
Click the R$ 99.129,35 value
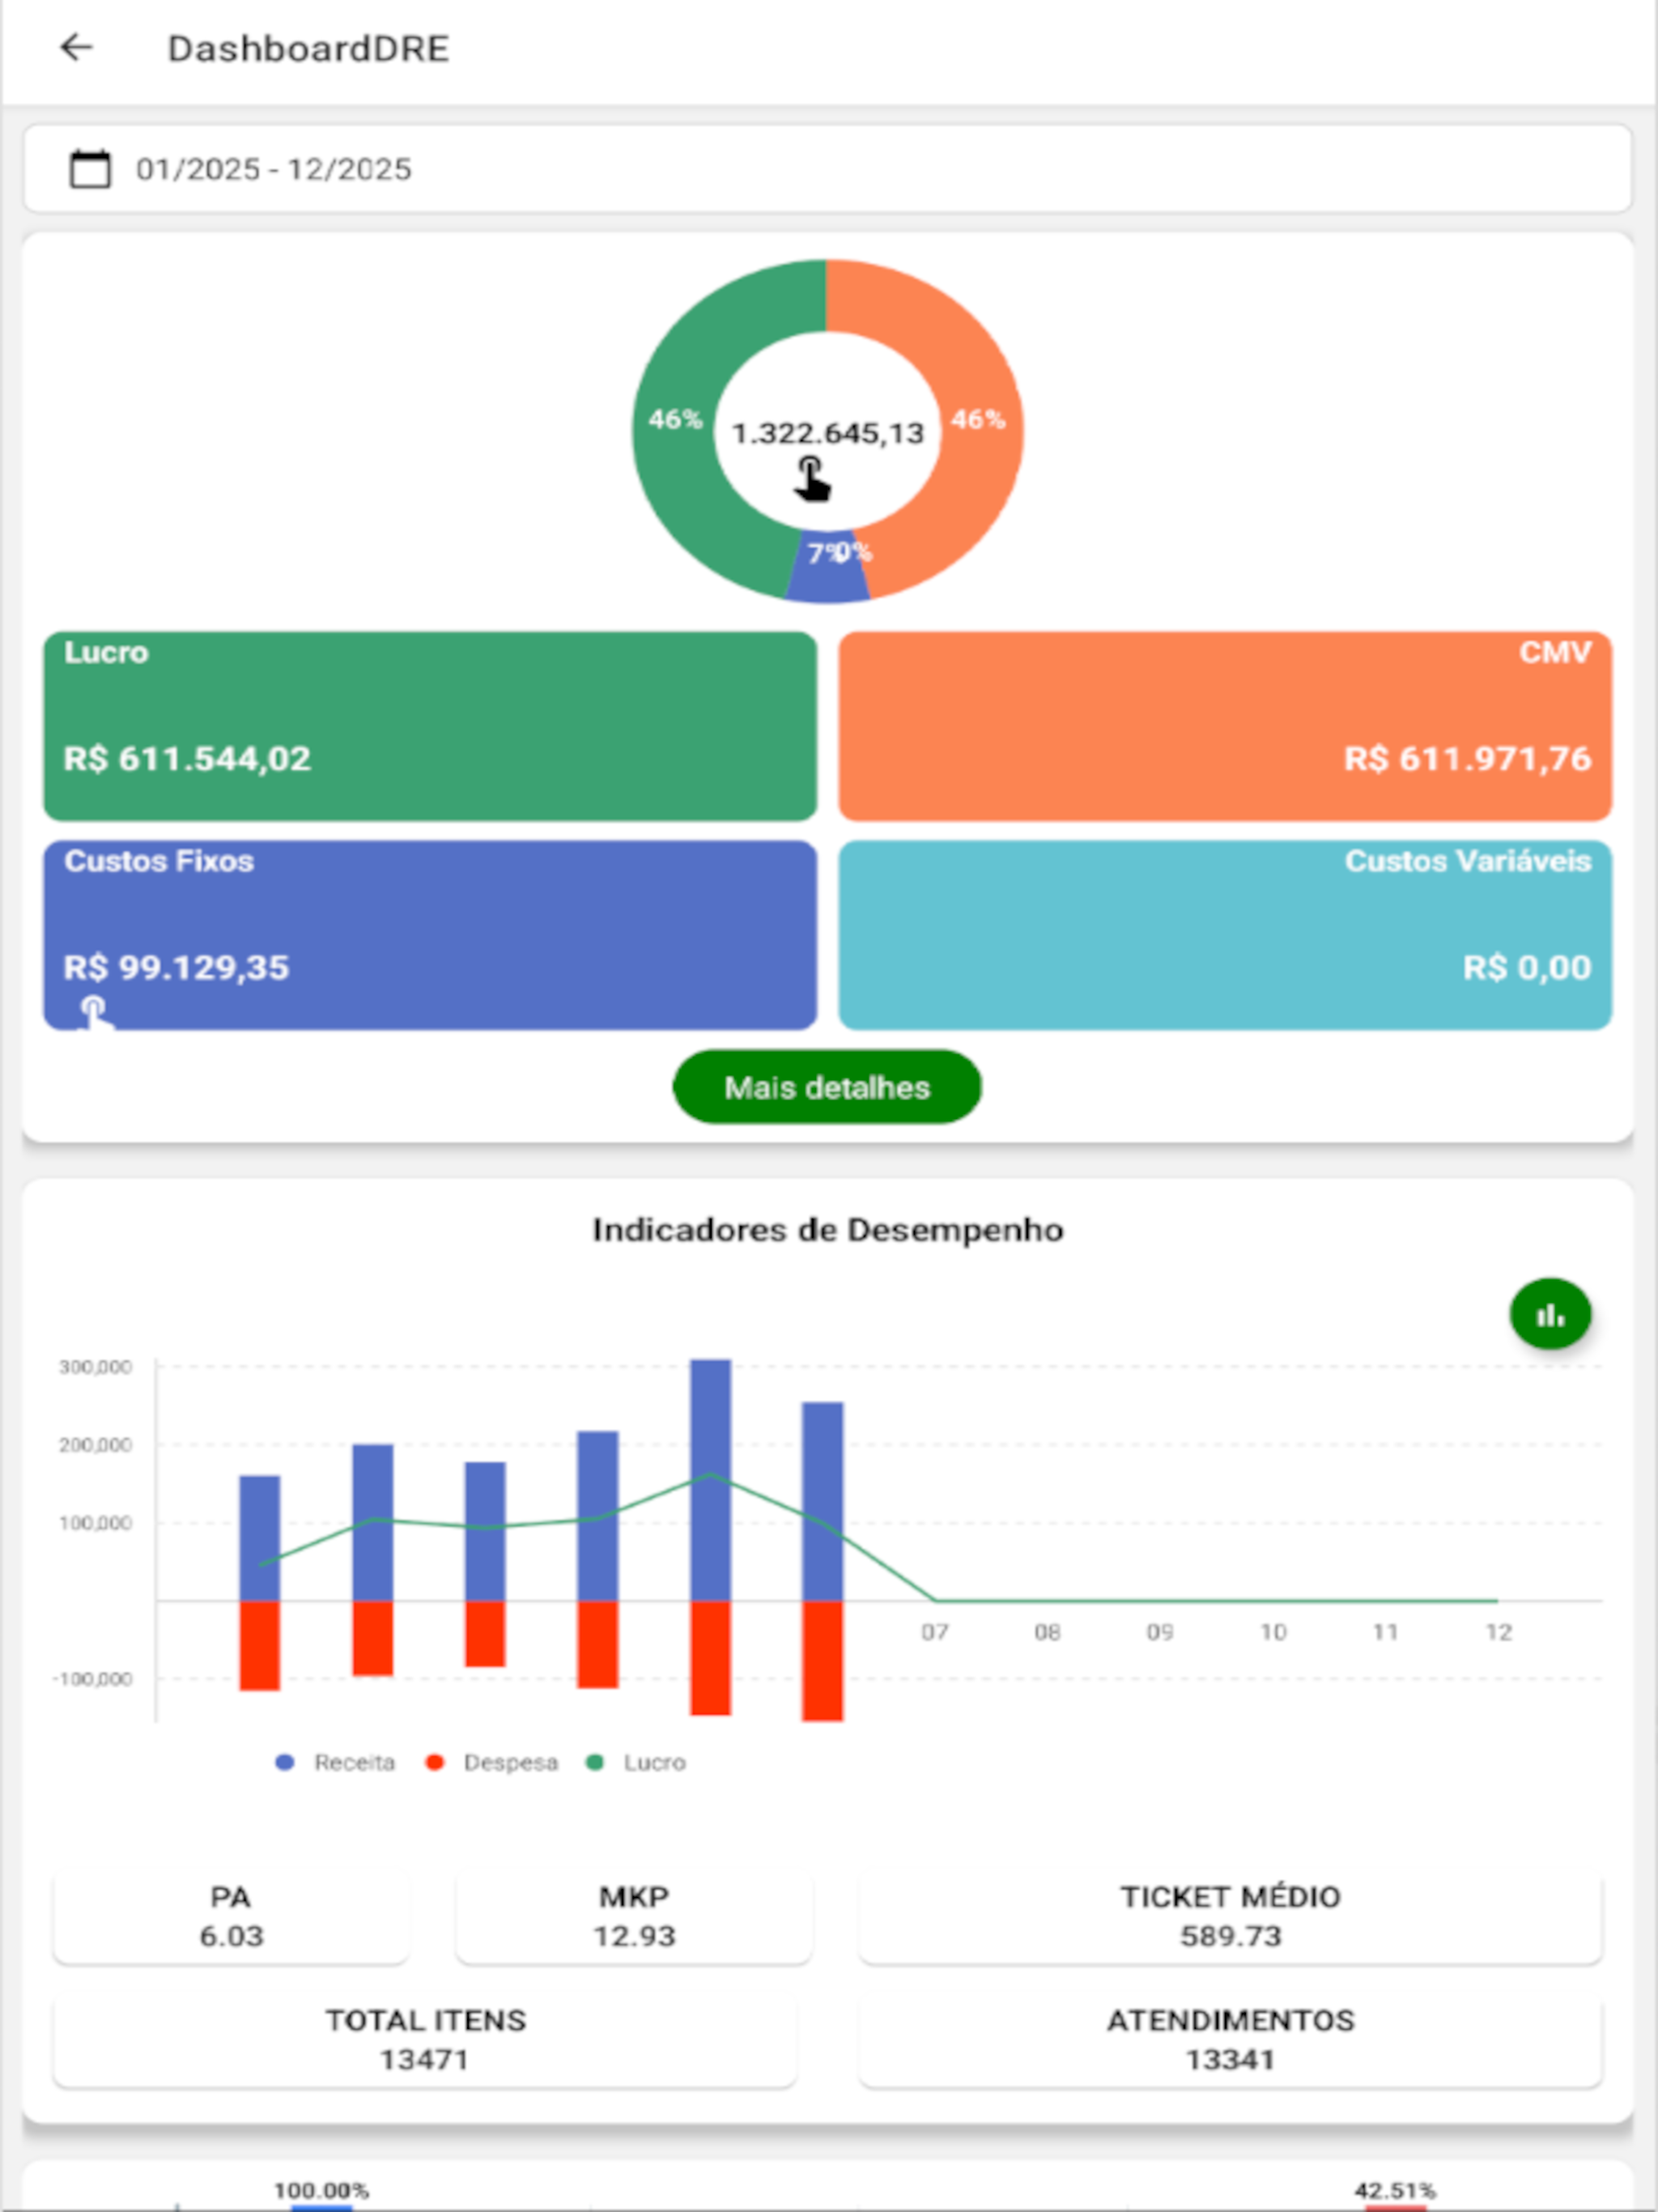(x=176, y=968)
